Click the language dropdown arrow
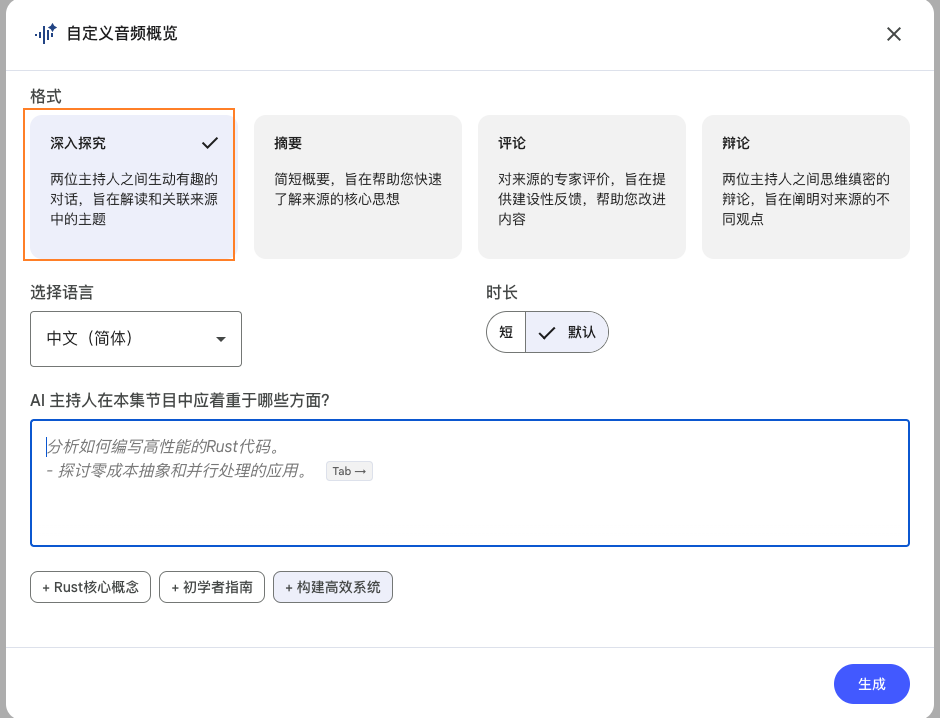This screenshot has height=718, width=940. [x=221, y=339]
